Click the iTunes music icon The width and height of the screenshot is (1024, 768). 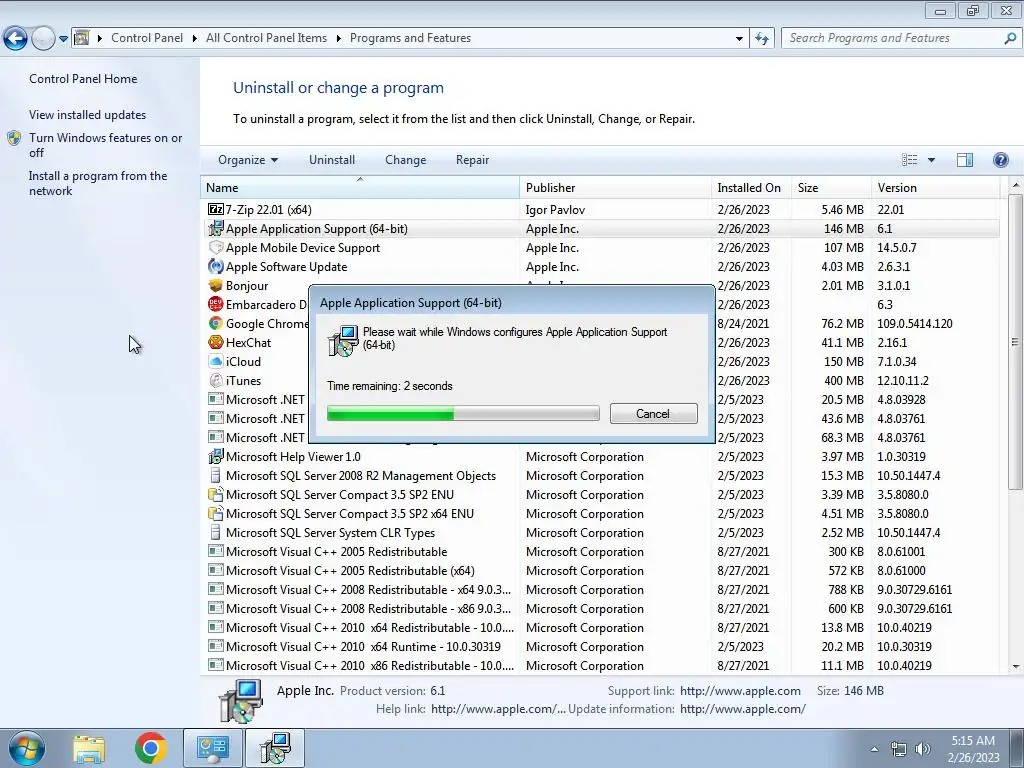click(215, 380)
